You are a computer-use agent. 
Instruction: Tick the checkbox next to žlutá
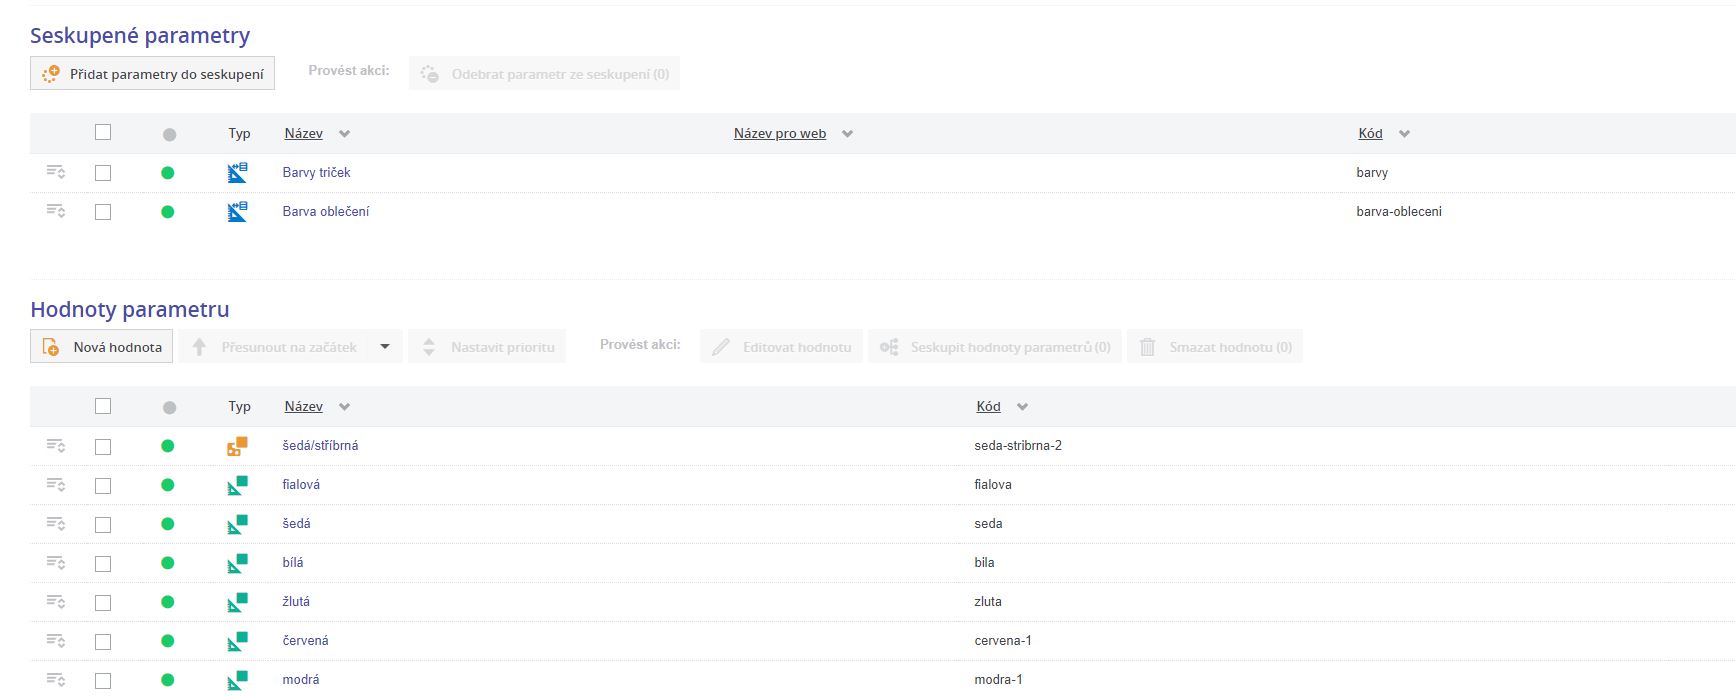click(x=103, y=603)
